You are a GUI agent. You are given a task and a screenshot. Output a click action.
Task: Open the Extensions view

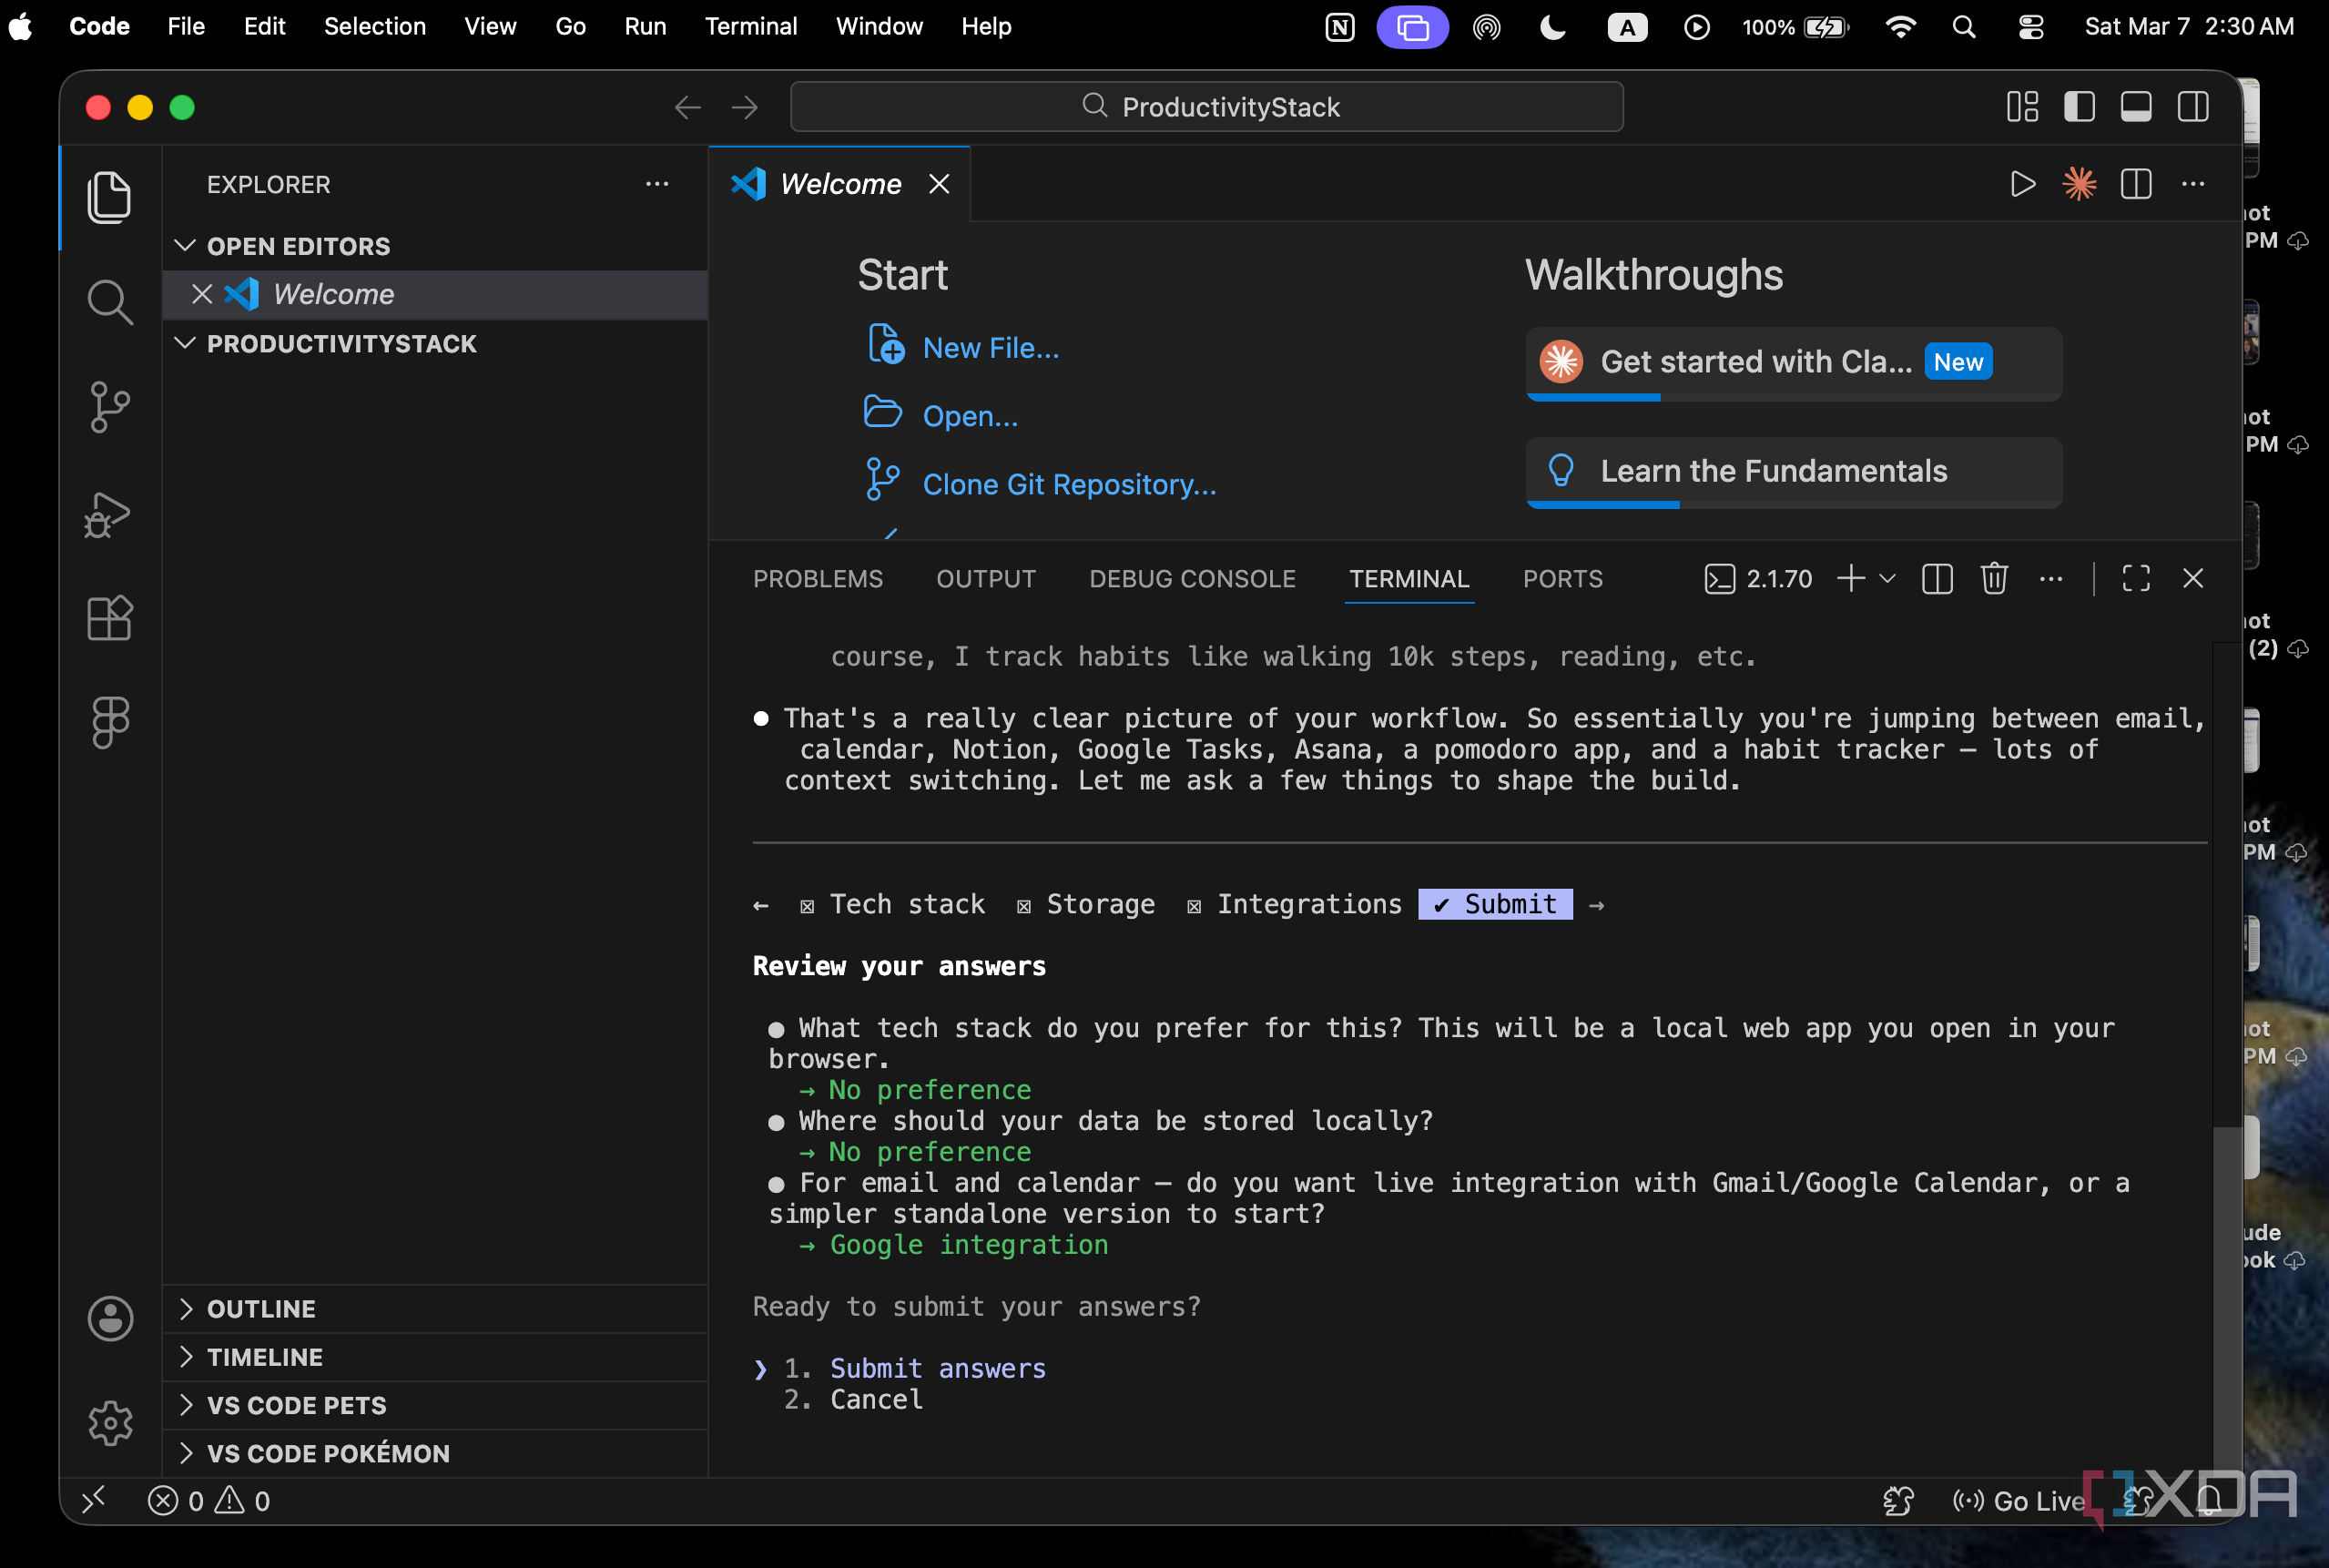coord(110,617)
